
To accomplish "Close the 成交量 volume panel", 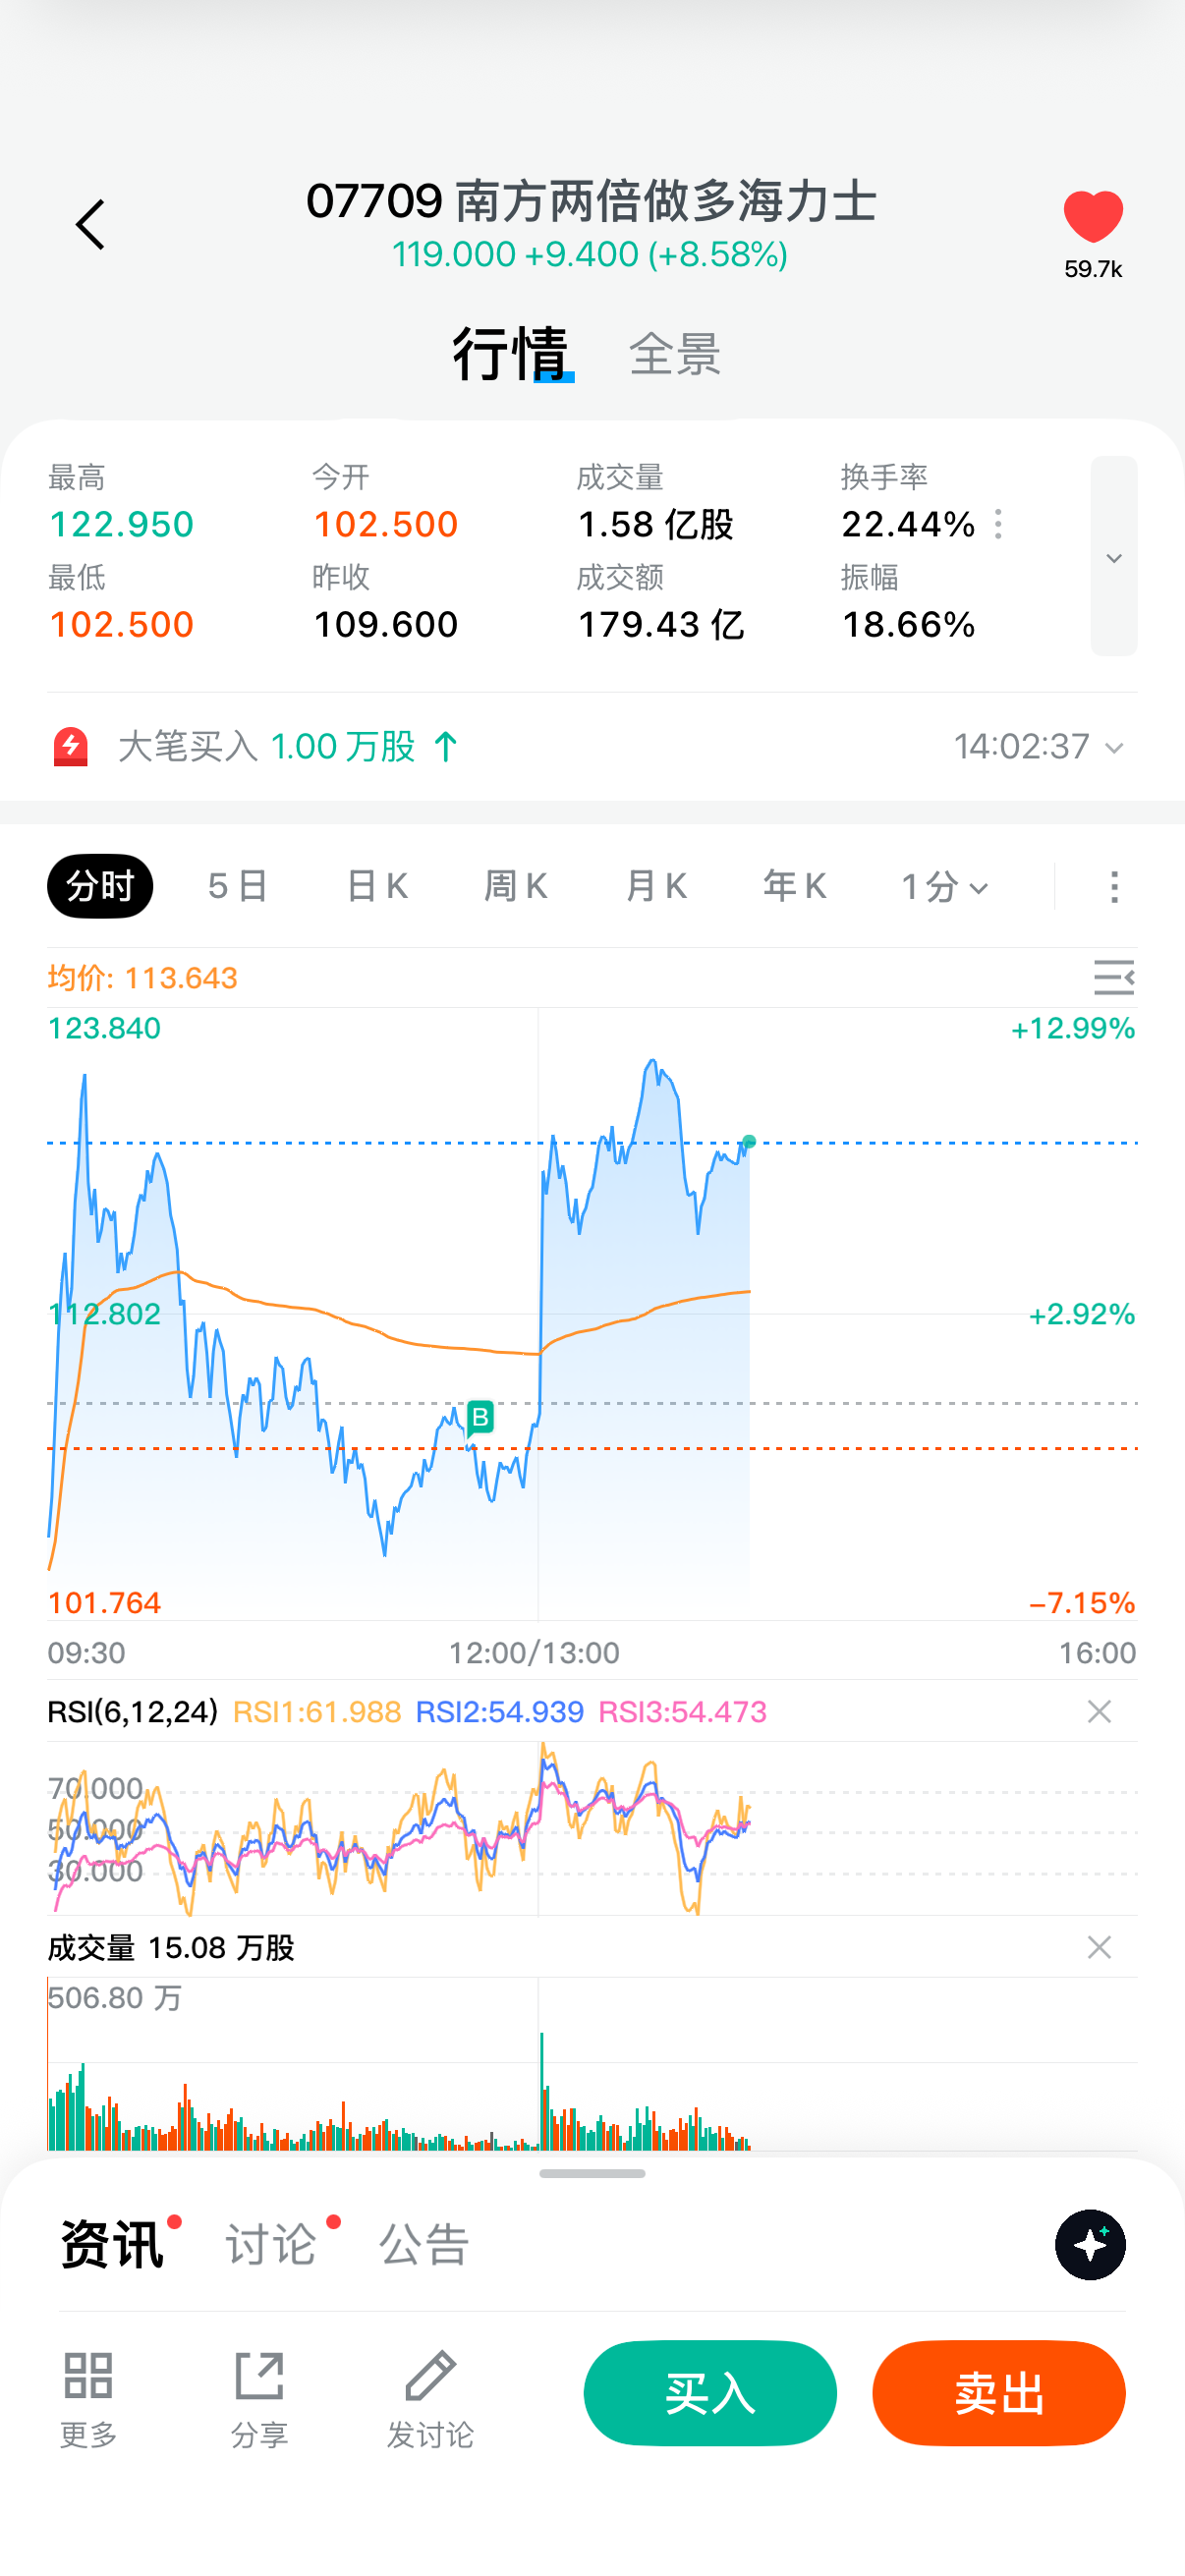I will click(x=1099, y=1947).
